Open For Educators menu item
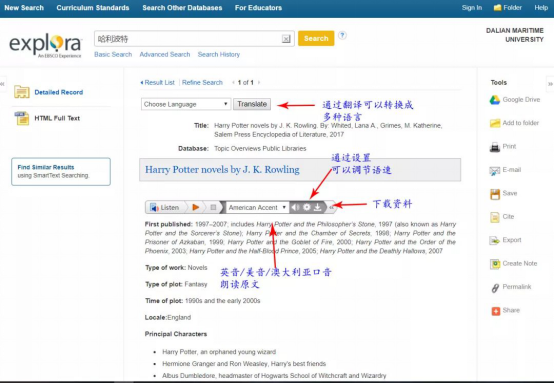The image size is (554, 384). 258,8
